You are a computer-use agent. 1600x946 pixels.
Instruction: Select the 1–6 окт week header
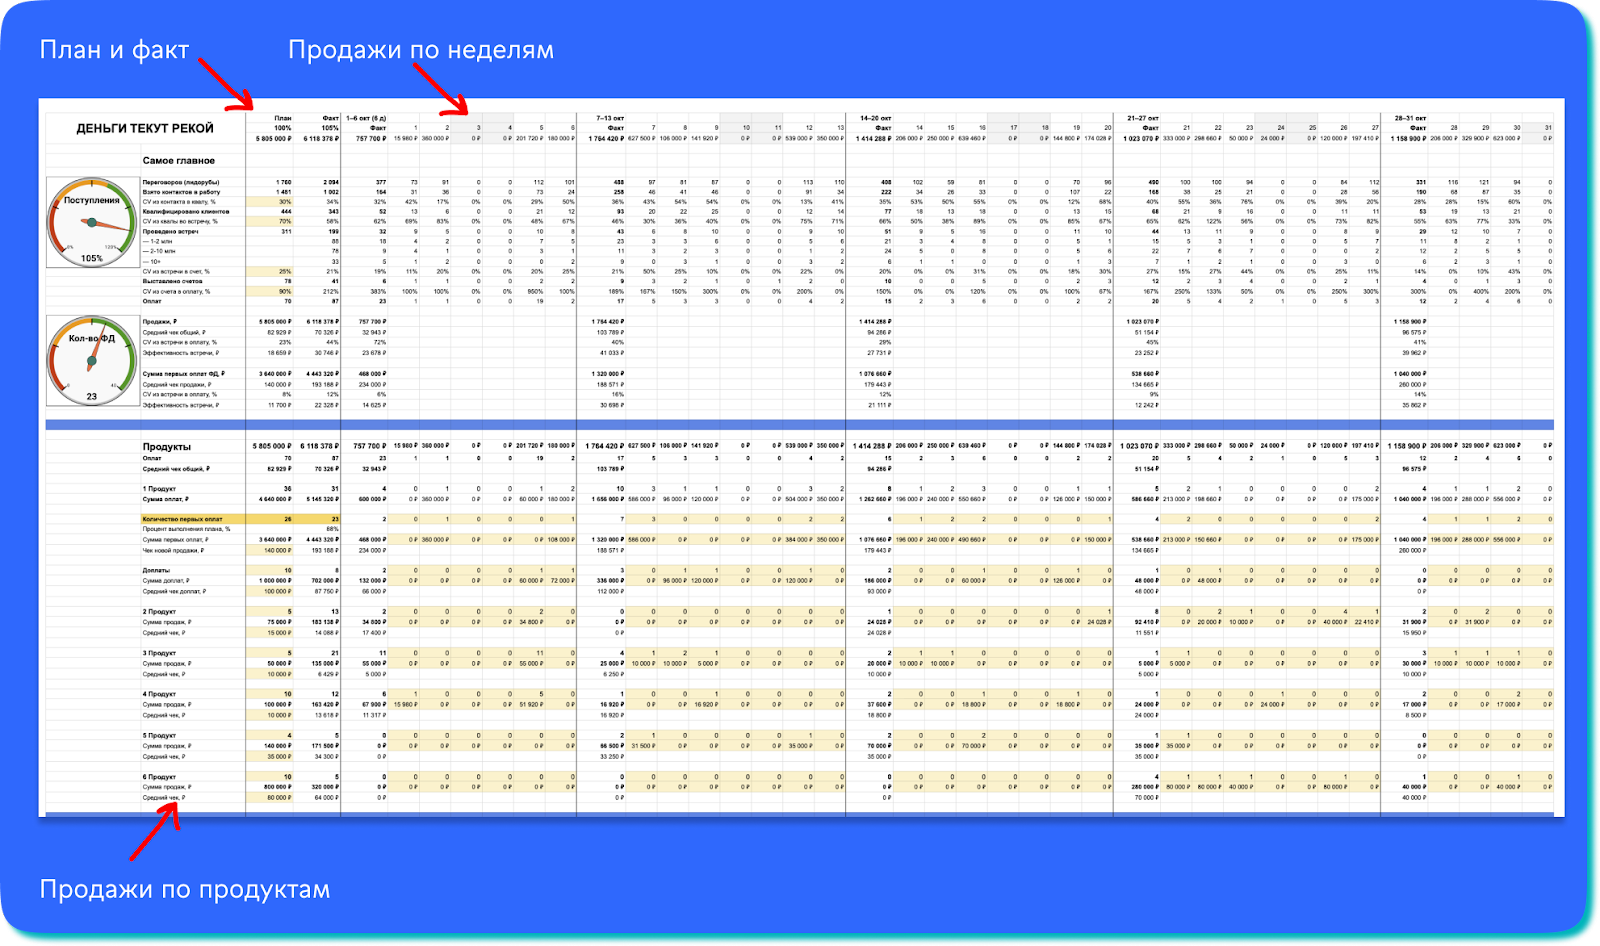(366, 118)
